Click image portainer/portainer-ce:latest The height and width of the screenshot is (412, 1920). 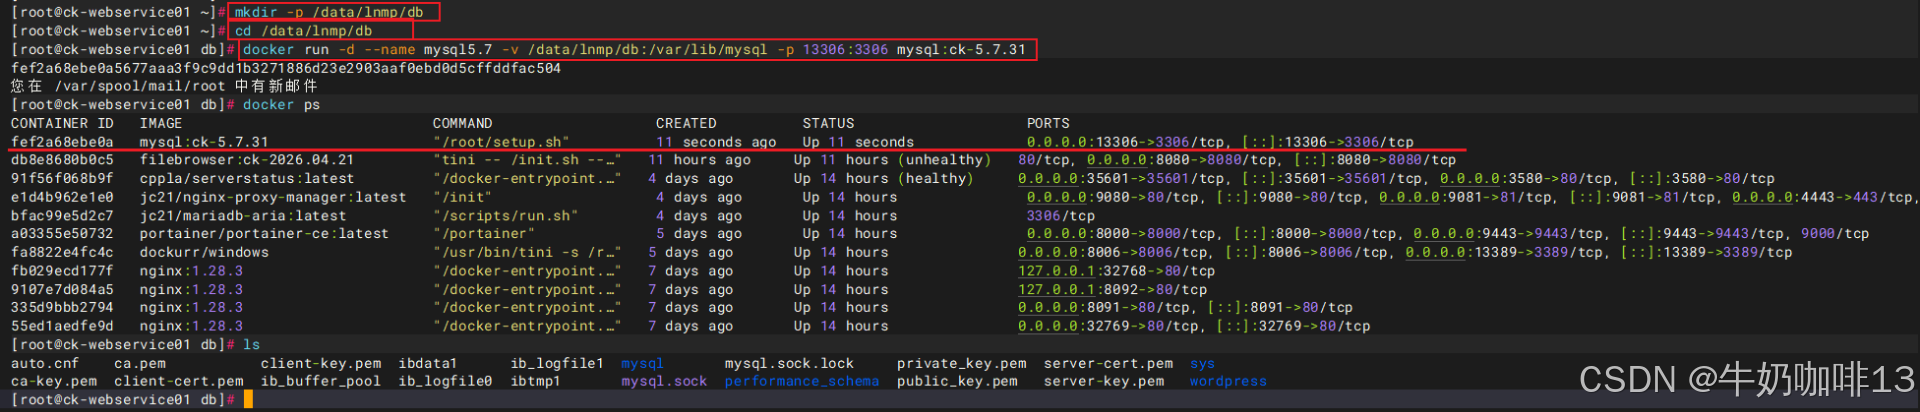click(x=264, y=233)
